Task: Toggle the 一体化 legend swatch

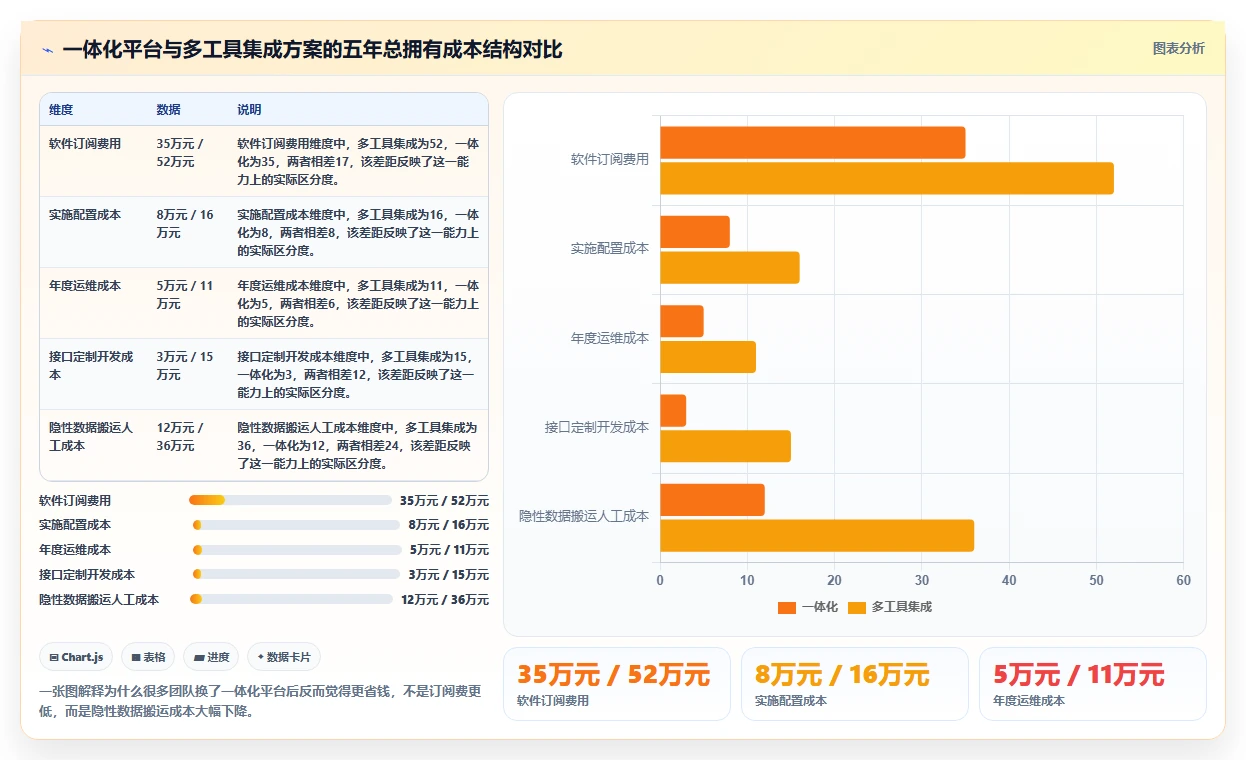Action: coord(787,607)
